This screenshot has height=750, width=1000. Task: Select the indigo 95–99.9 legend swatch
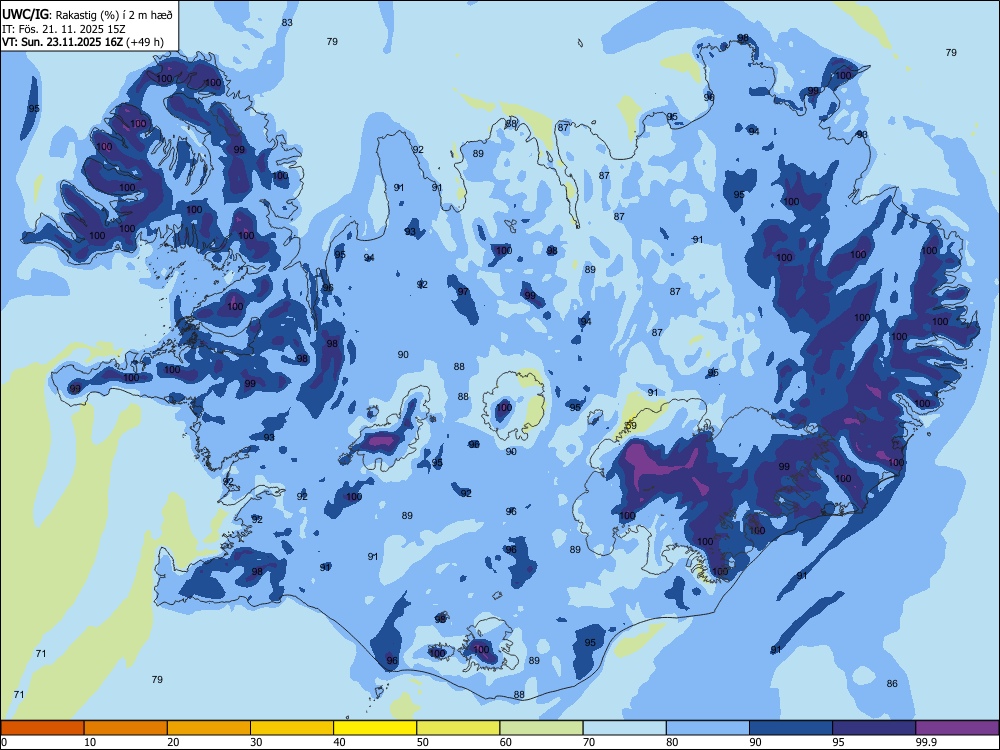pos(874,728)
